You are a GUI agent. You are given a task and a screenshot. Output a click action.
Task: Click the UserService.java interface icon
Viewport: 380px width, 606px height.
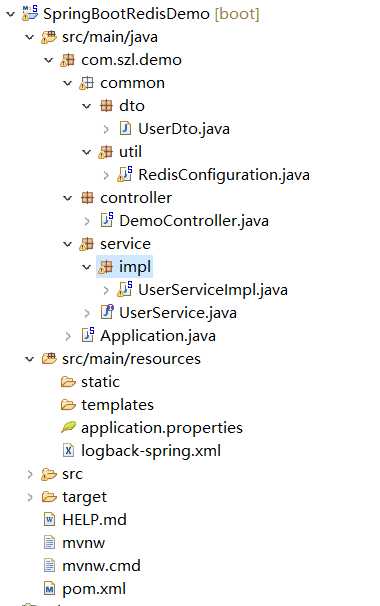106,312
